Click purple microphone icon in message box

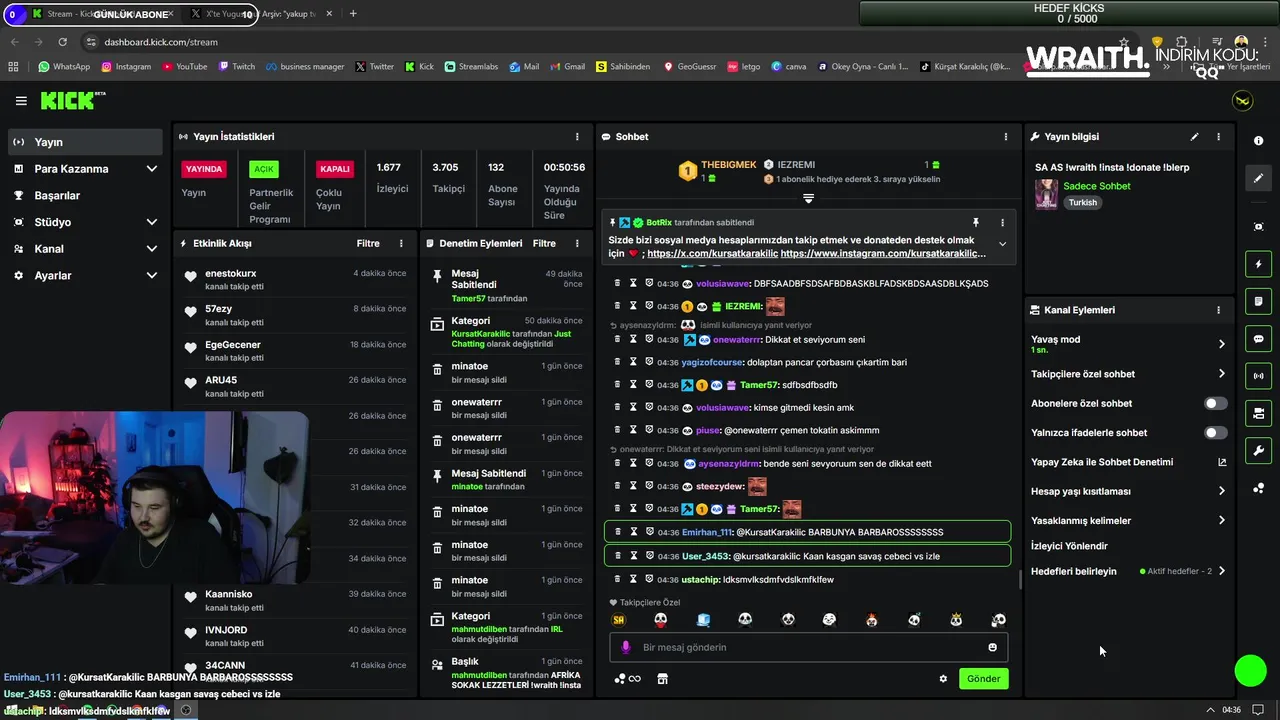click(626, 647)
